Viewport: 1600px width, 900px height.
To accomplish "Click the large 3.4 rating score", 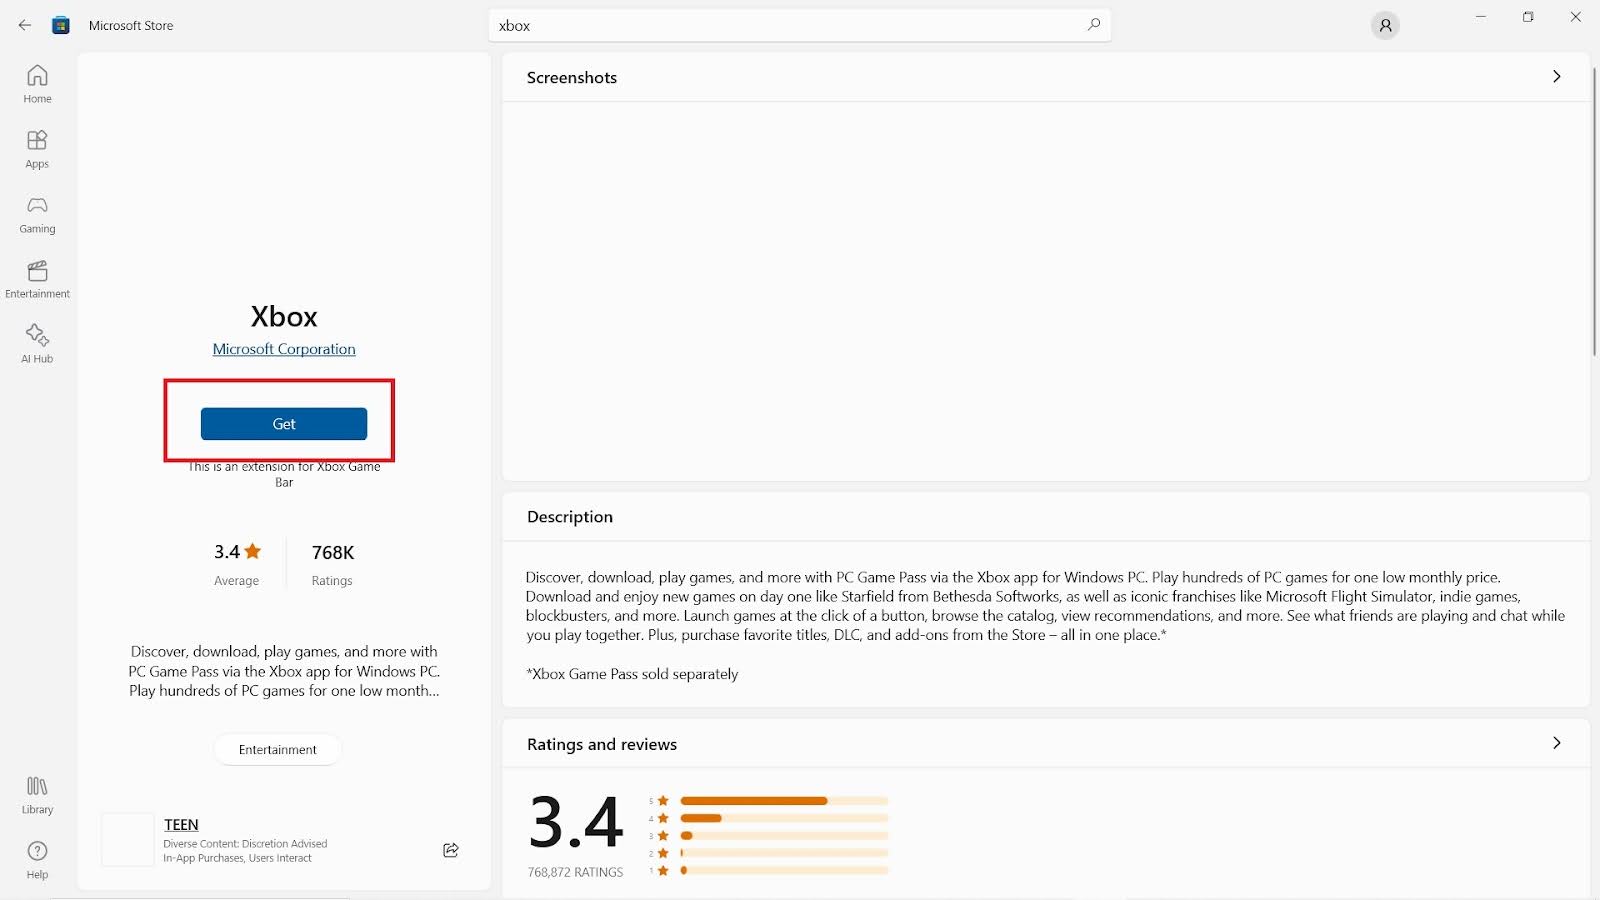I will tap(576, 822).
